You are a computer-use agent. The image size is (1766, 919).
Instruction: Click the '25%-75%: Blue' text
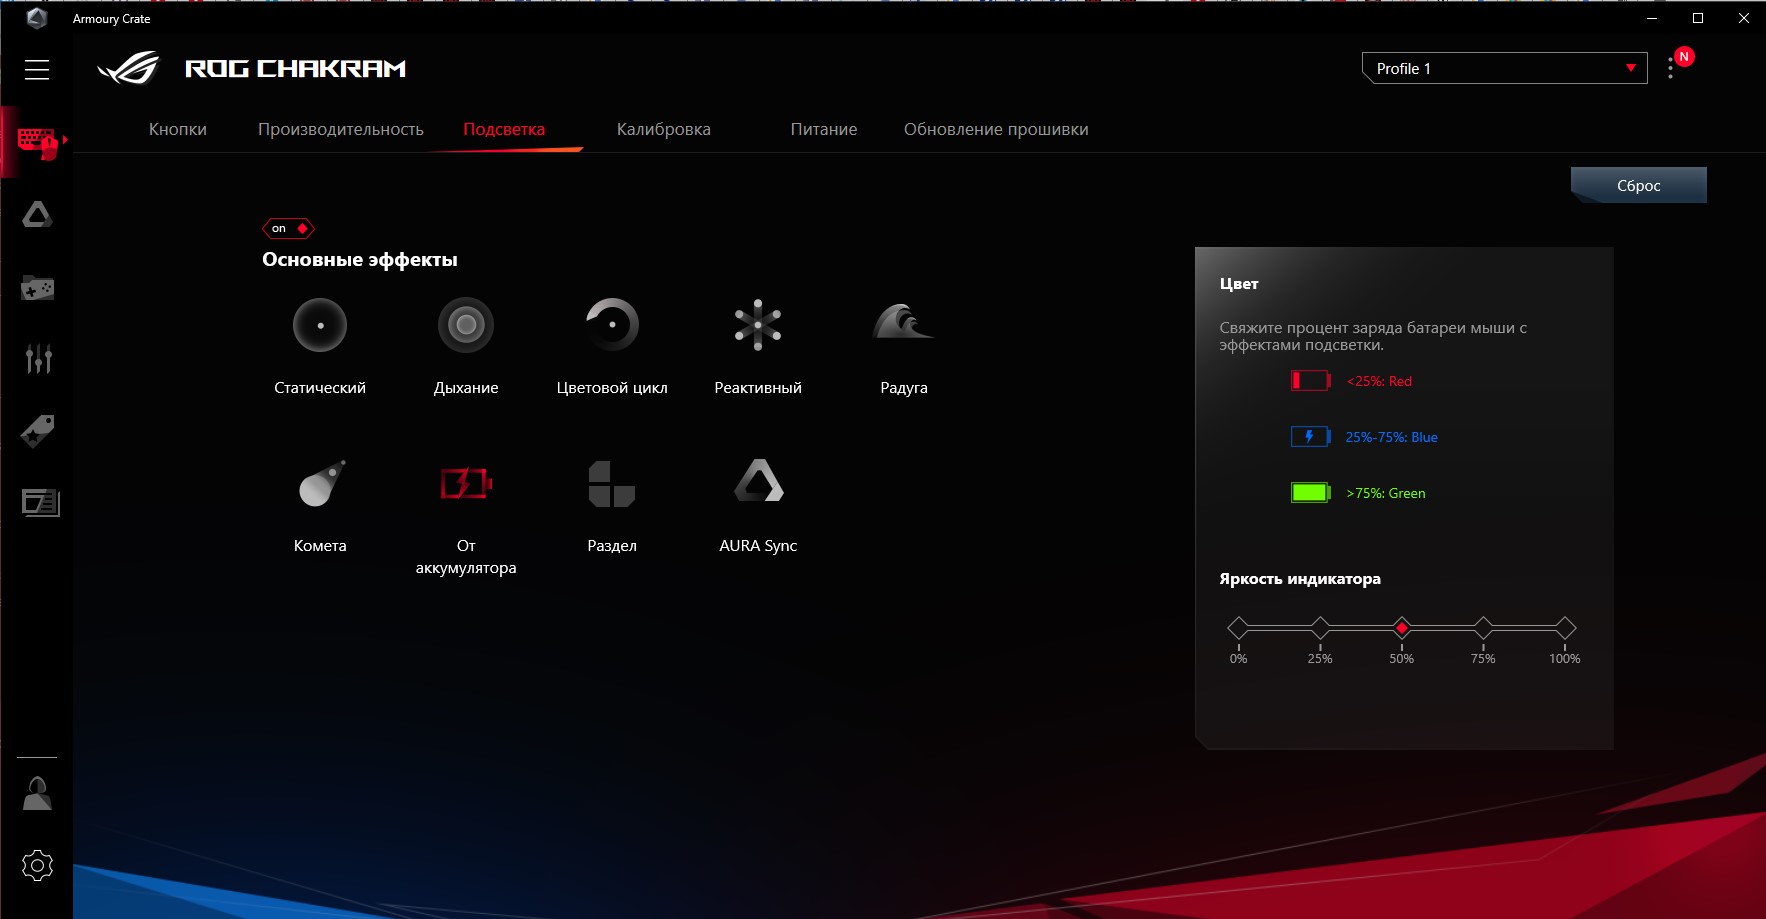[x=1391, y=437]
